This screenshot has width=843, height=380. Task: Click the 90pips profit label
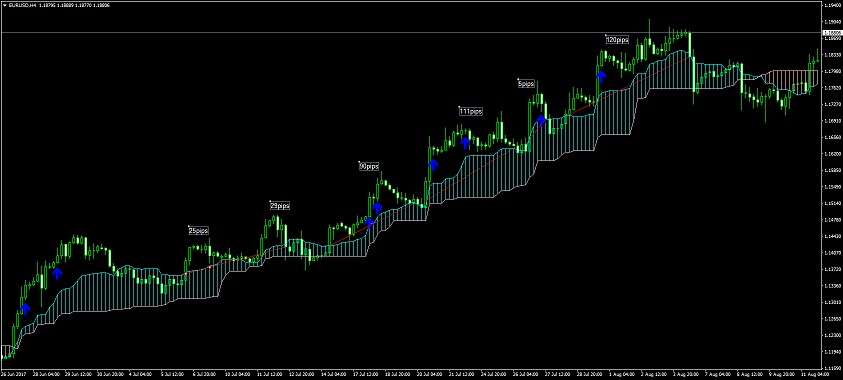[x=369, y=167]
